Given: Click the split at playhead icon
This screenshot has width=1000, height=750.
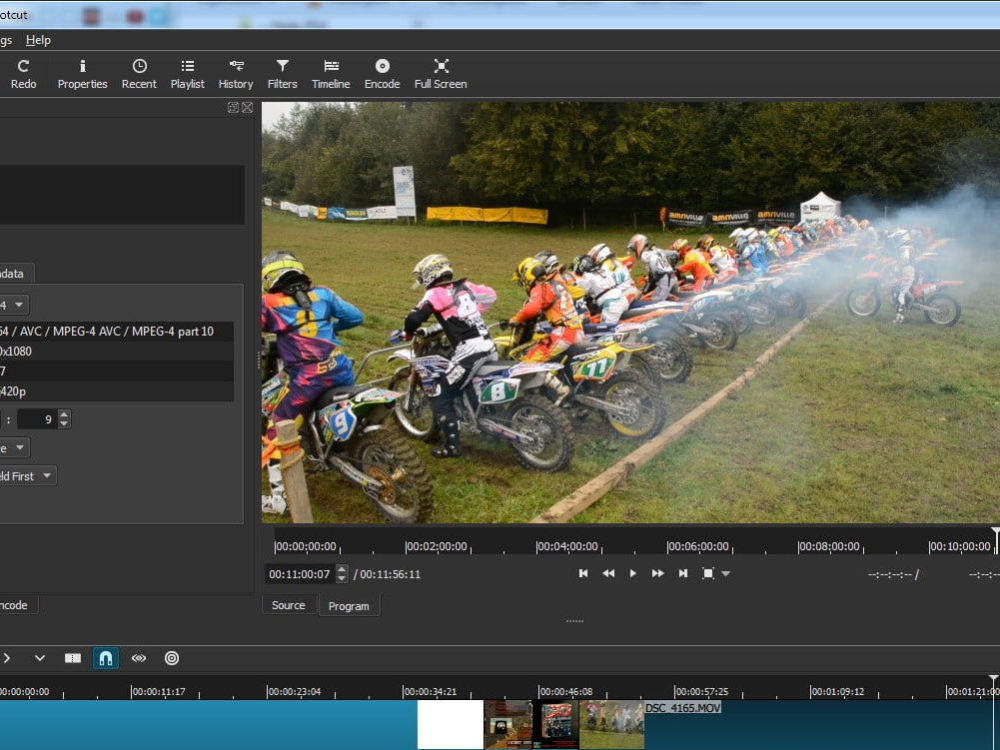Looking at the screenshot, I should 73,658.
